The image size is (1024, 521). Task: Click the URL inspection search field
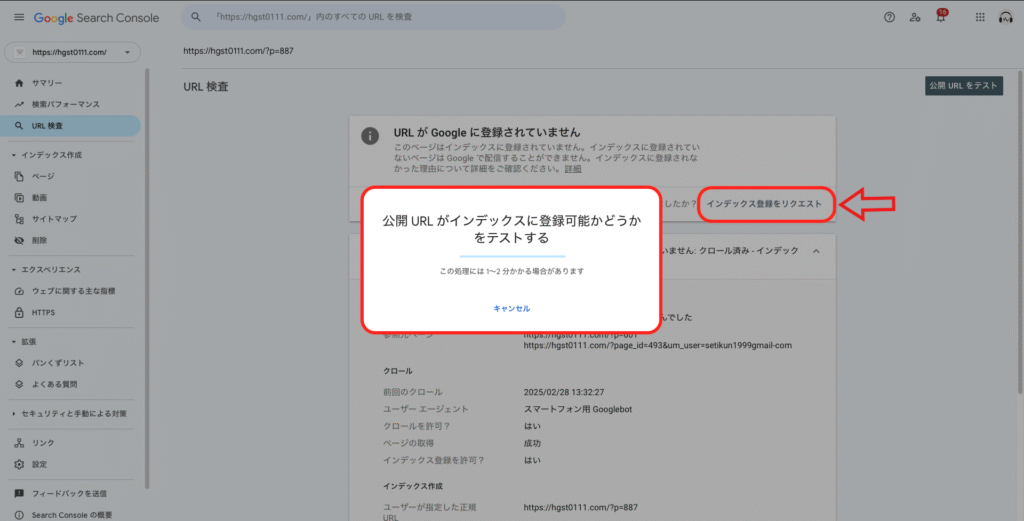click(x=374, y=17)
